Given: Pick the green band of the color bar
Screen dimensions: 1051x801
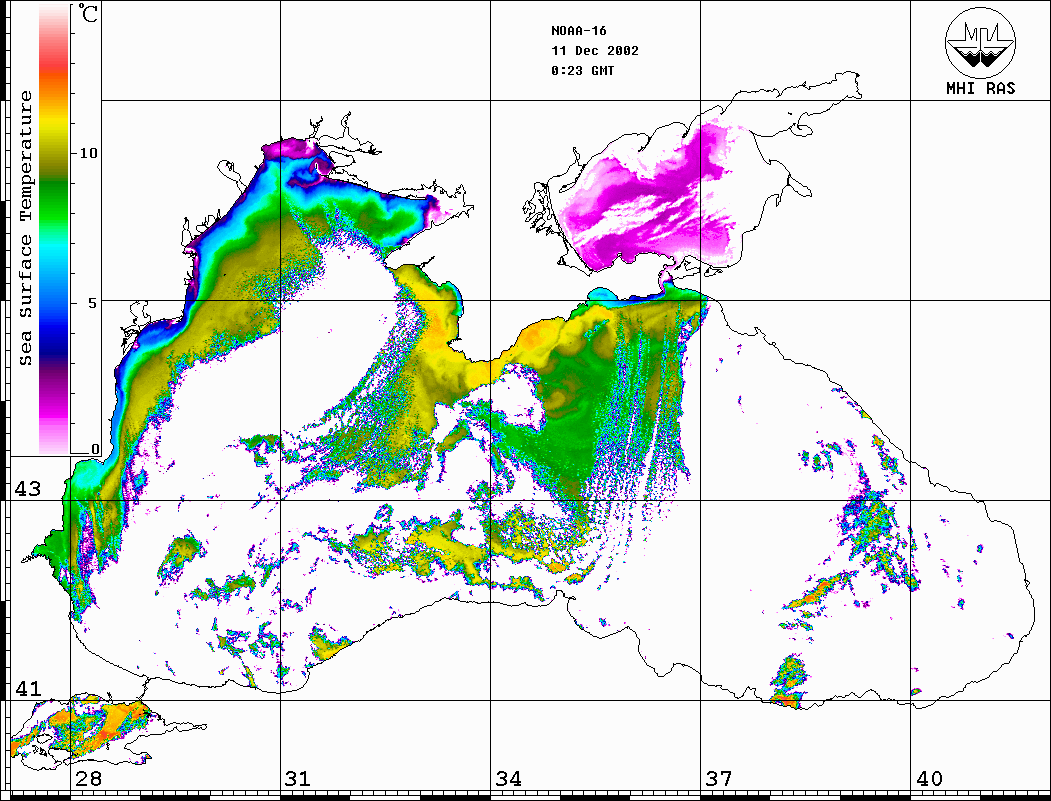Looking at the screenshot, I should pos(54,198).
